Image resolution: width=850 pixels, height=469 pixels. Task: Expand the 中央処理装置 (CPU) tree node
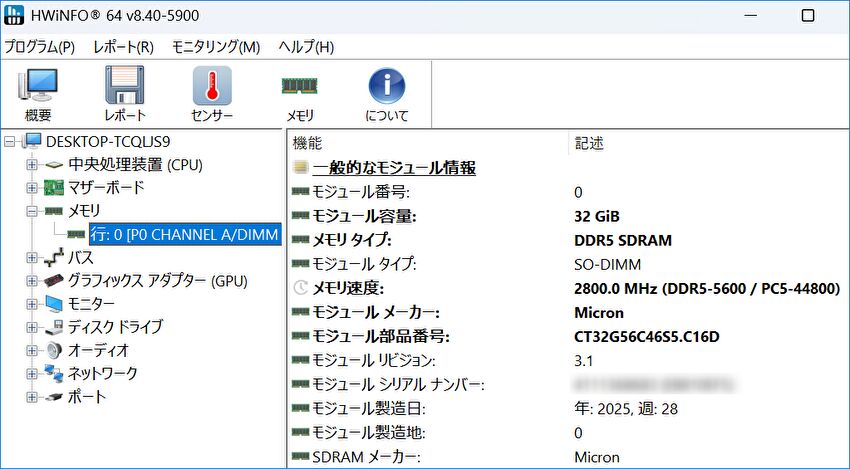coord(32,164)
